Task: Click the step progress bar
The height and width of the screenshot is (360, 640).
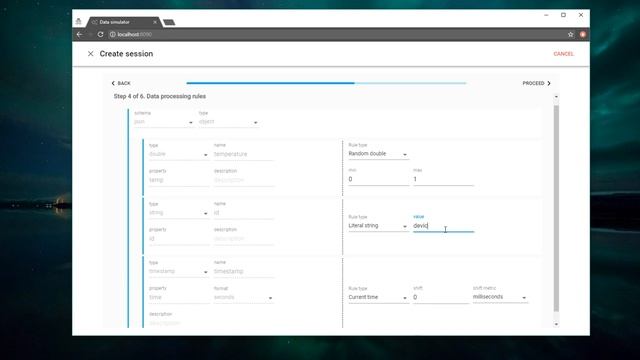Action: pos(326,83)
